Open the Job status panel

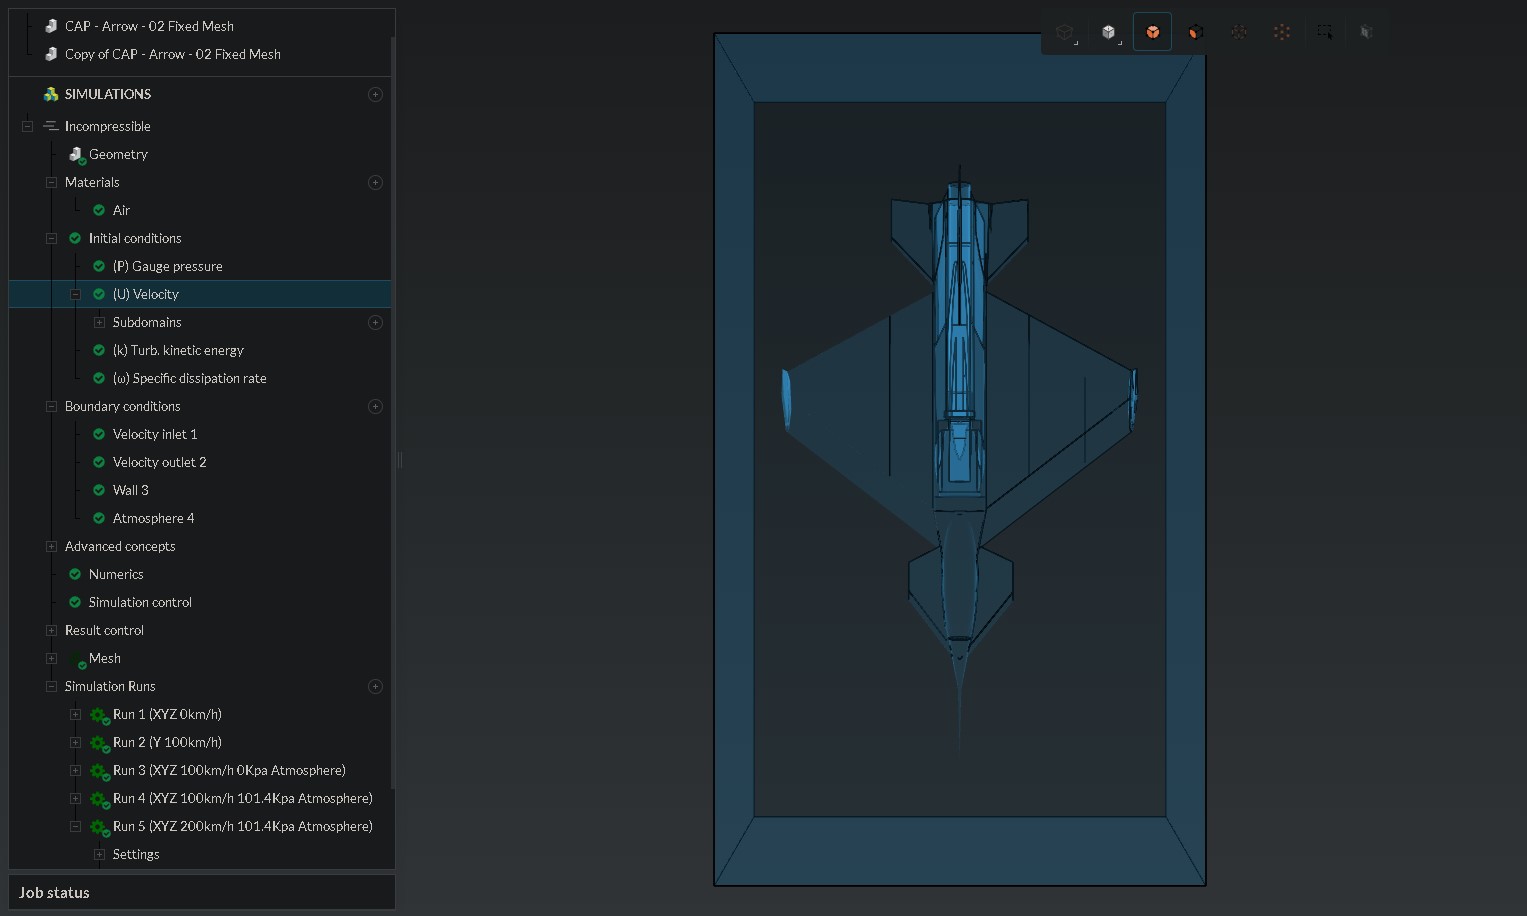[202, 893]
